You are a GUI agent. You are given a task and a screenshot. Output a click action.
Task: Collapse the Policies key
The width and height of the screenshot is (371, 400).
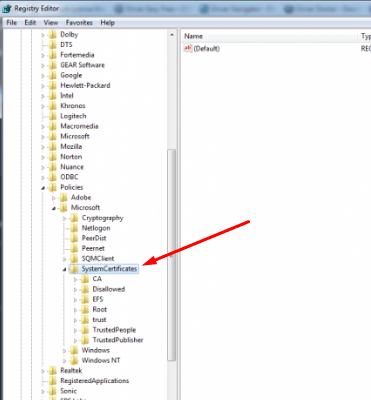[43, 188]
